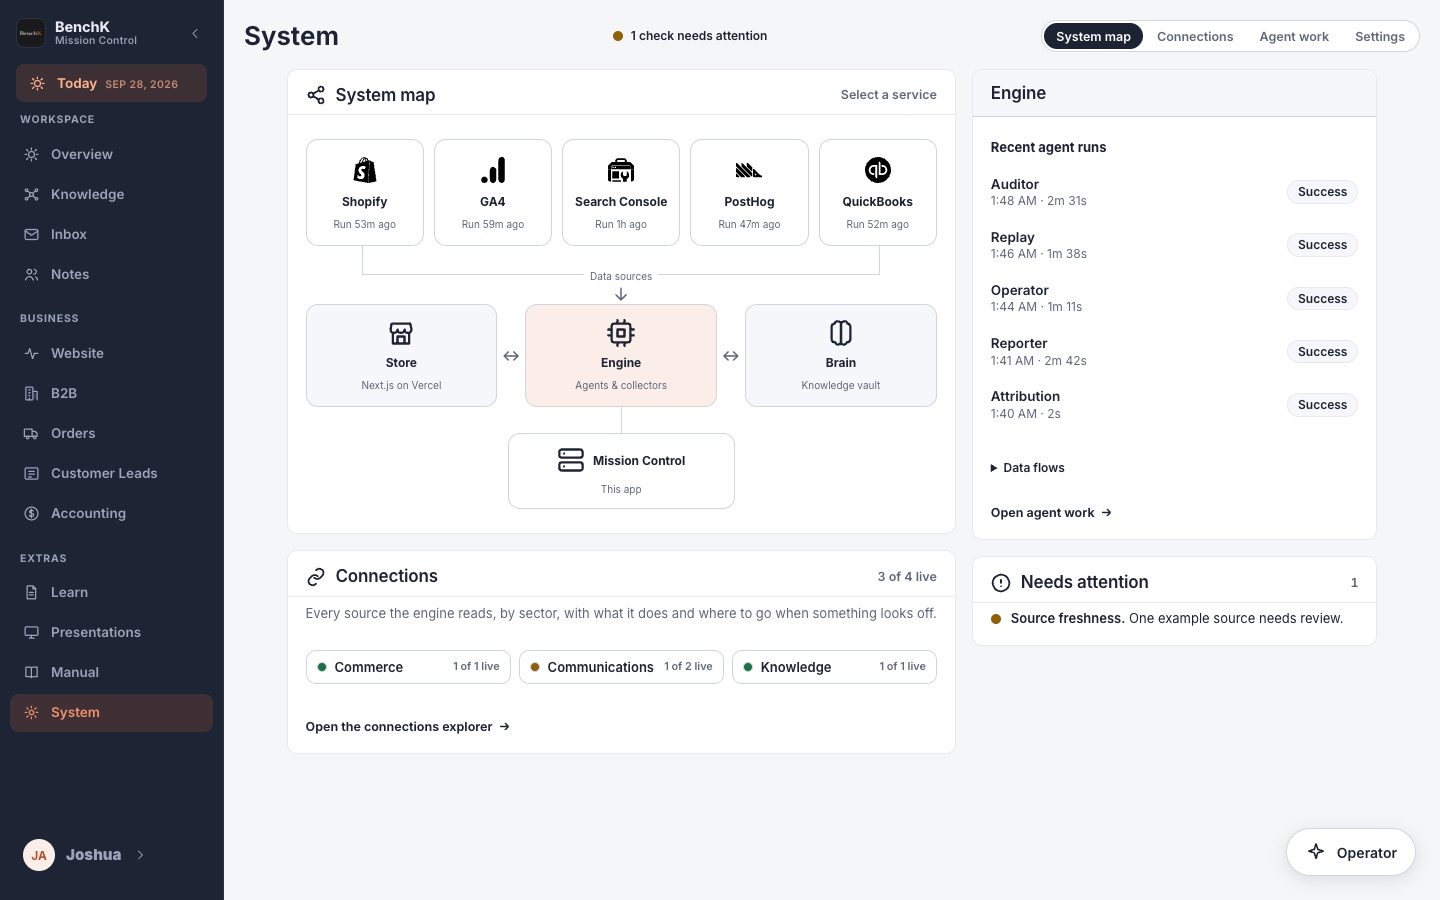Click the Engine chip icon
The height and width of the screenshot is (900, 1440).
(x=621, y=333)
